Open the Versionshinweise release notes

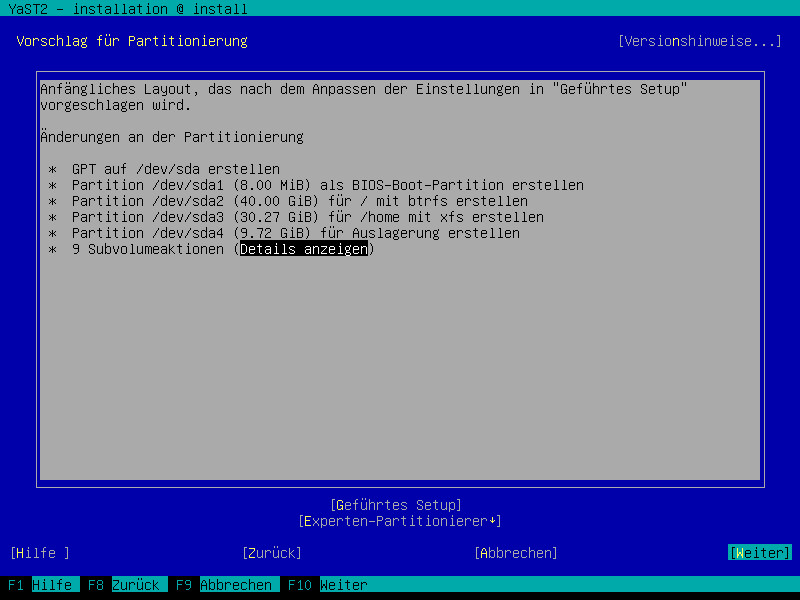click(699, 41)
